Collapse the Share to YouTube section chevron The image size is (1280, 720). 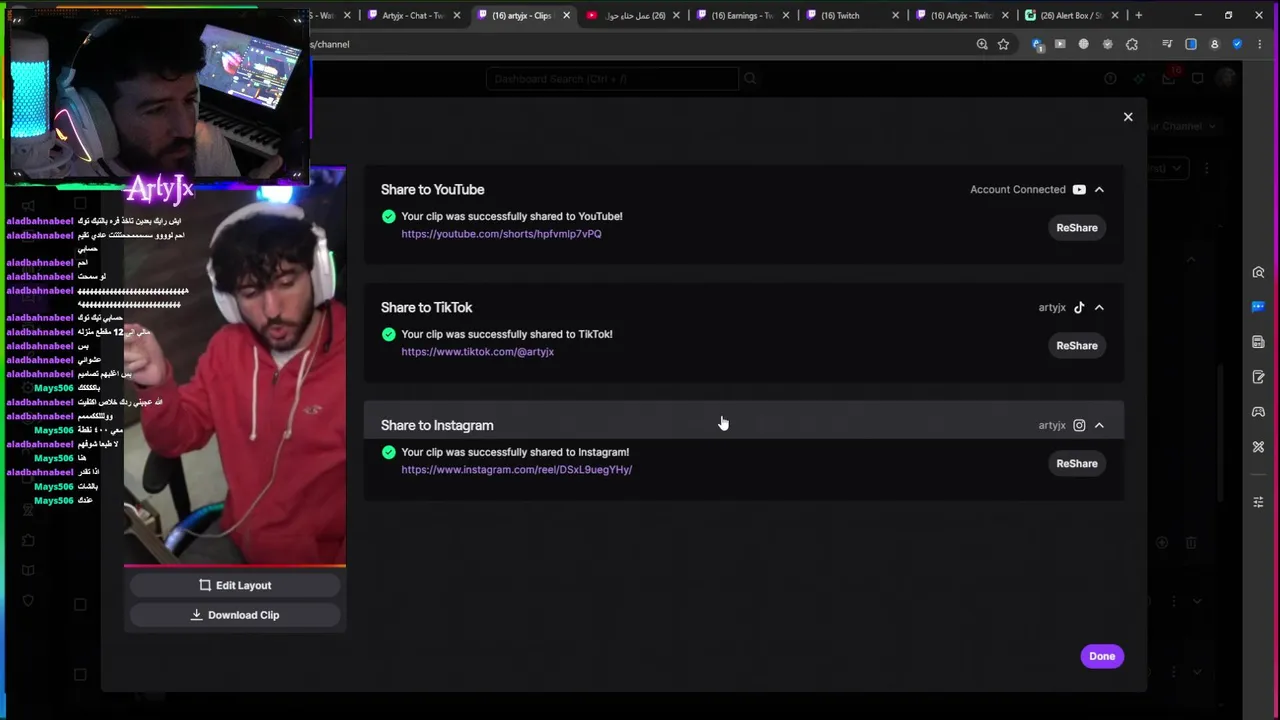coord(1099,190)
